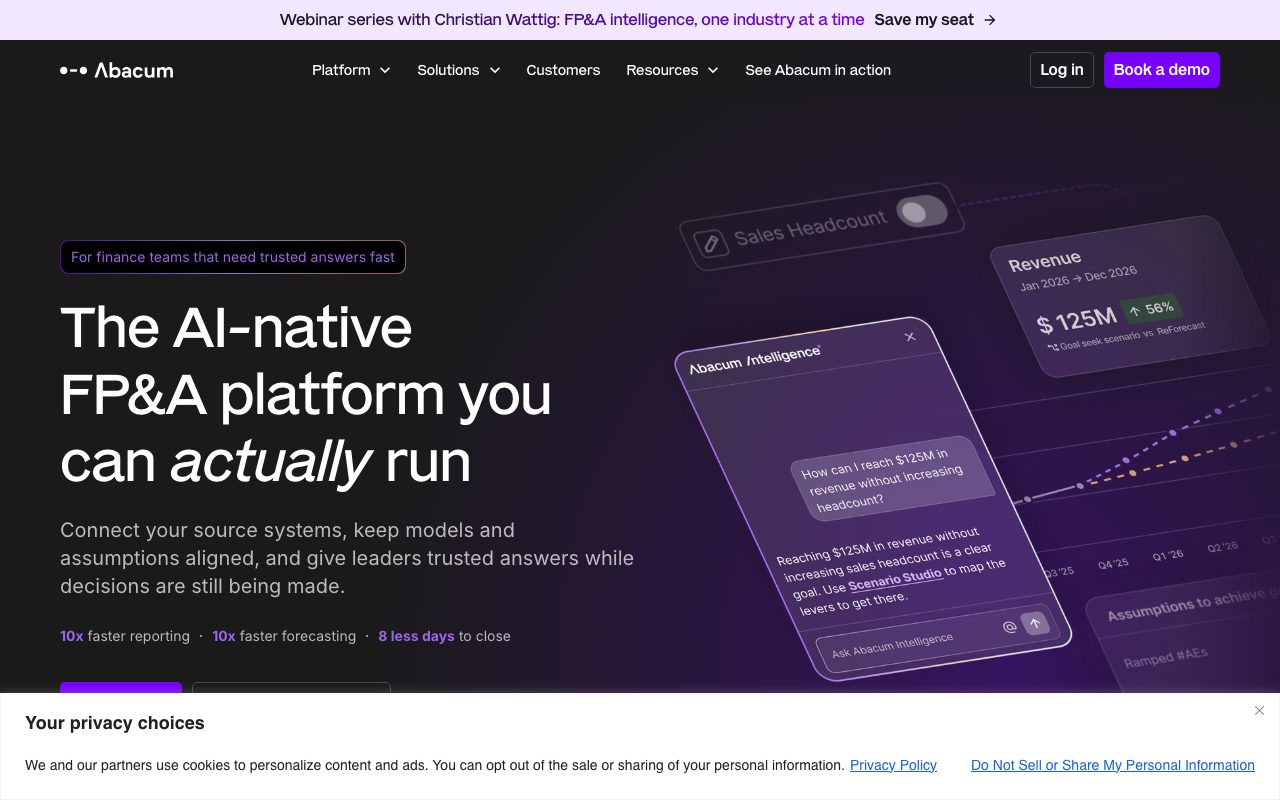Click the 8 less days to close text

coord(444,636)
